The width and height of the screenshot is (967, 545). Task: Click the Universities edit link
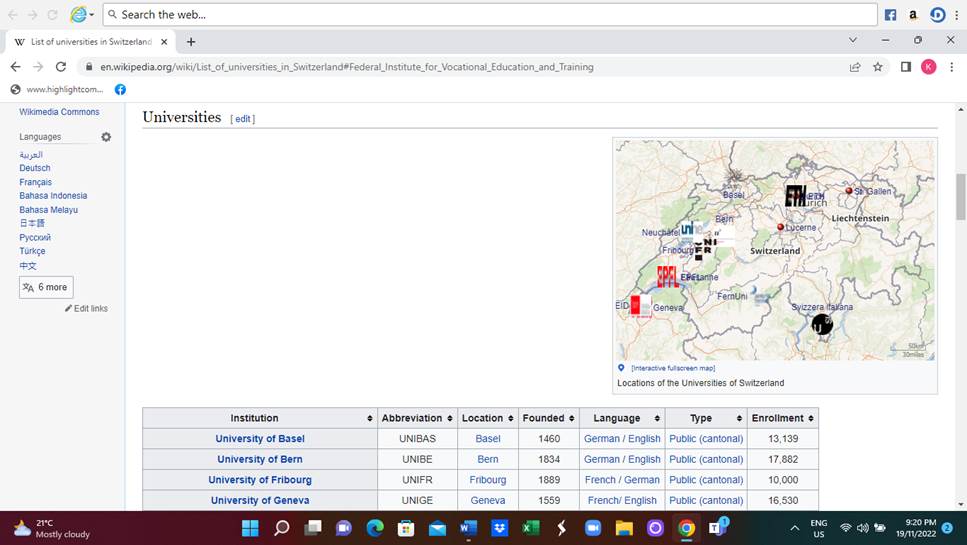(243, 119)
